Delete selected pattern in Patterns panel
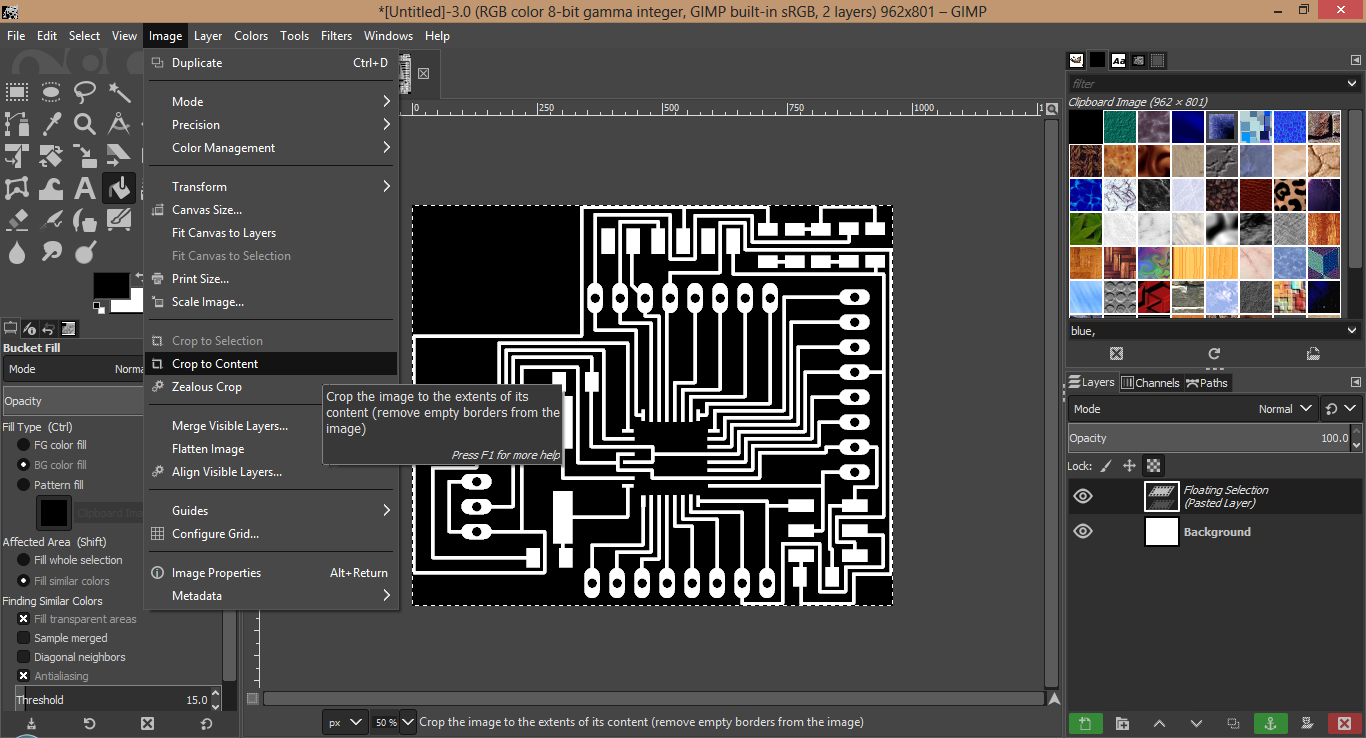The height and width of the screenshot is (738, 1366). [1117, 353]
